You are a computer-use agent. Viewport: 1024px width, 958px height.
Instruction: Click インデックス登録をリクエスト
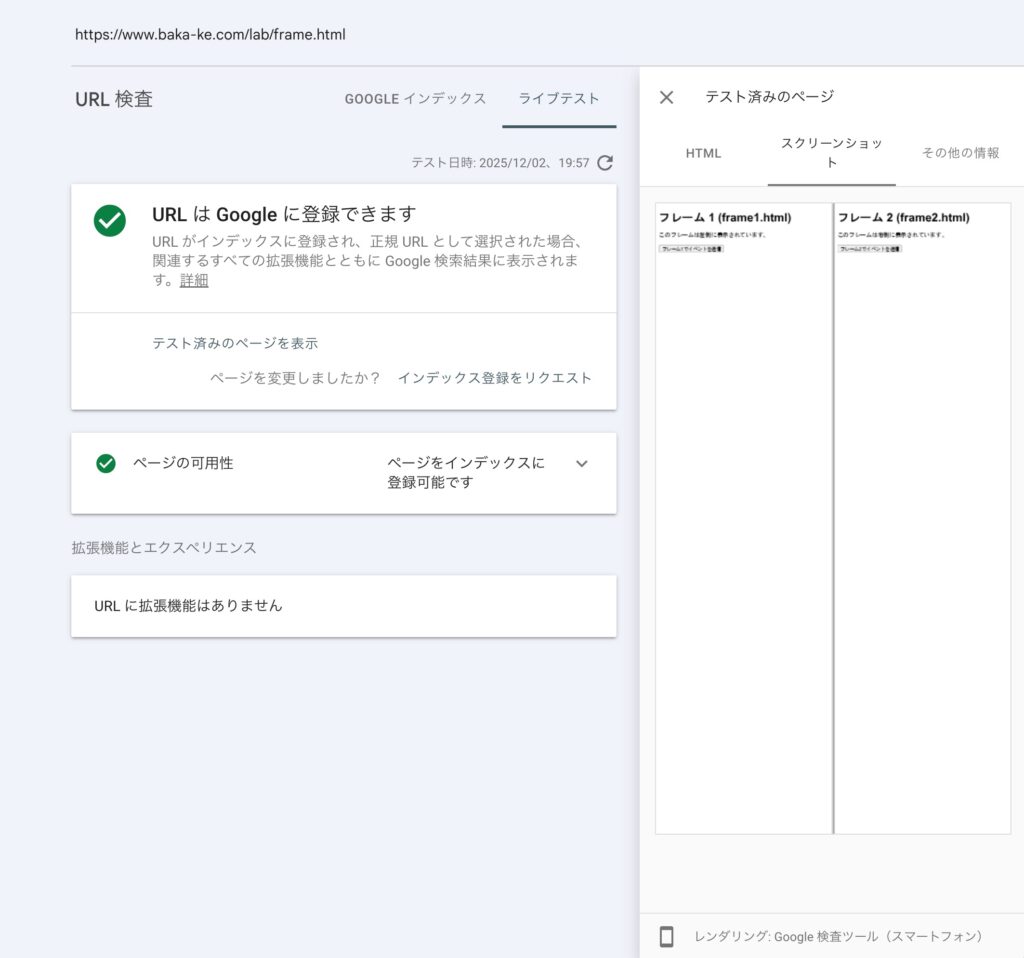[495, 378]
